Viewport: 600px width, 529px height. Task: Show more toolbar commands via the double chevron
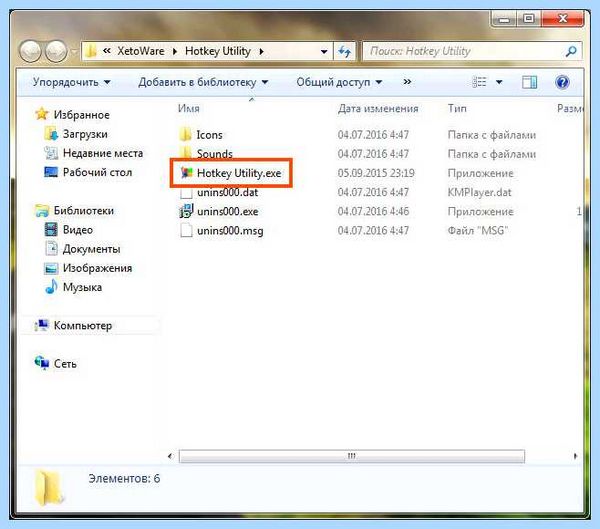[407, 82]
